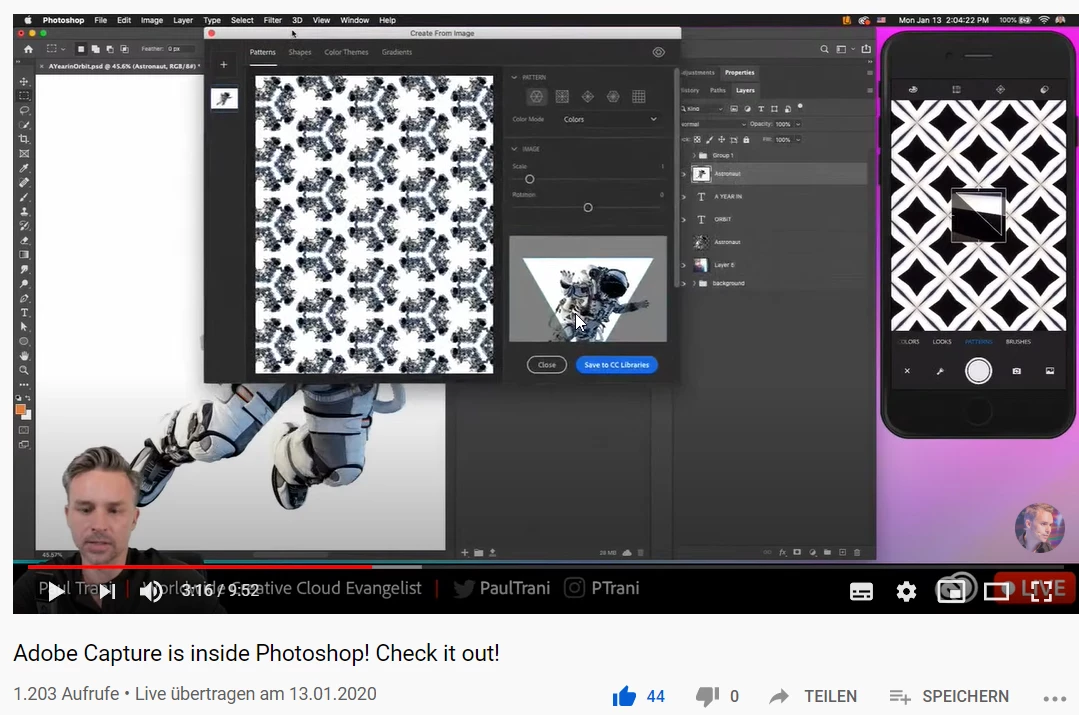This screenshot has width=1079, height=715.
Task: Select the Type tool in toolbar
Action: tap(24, 312)
